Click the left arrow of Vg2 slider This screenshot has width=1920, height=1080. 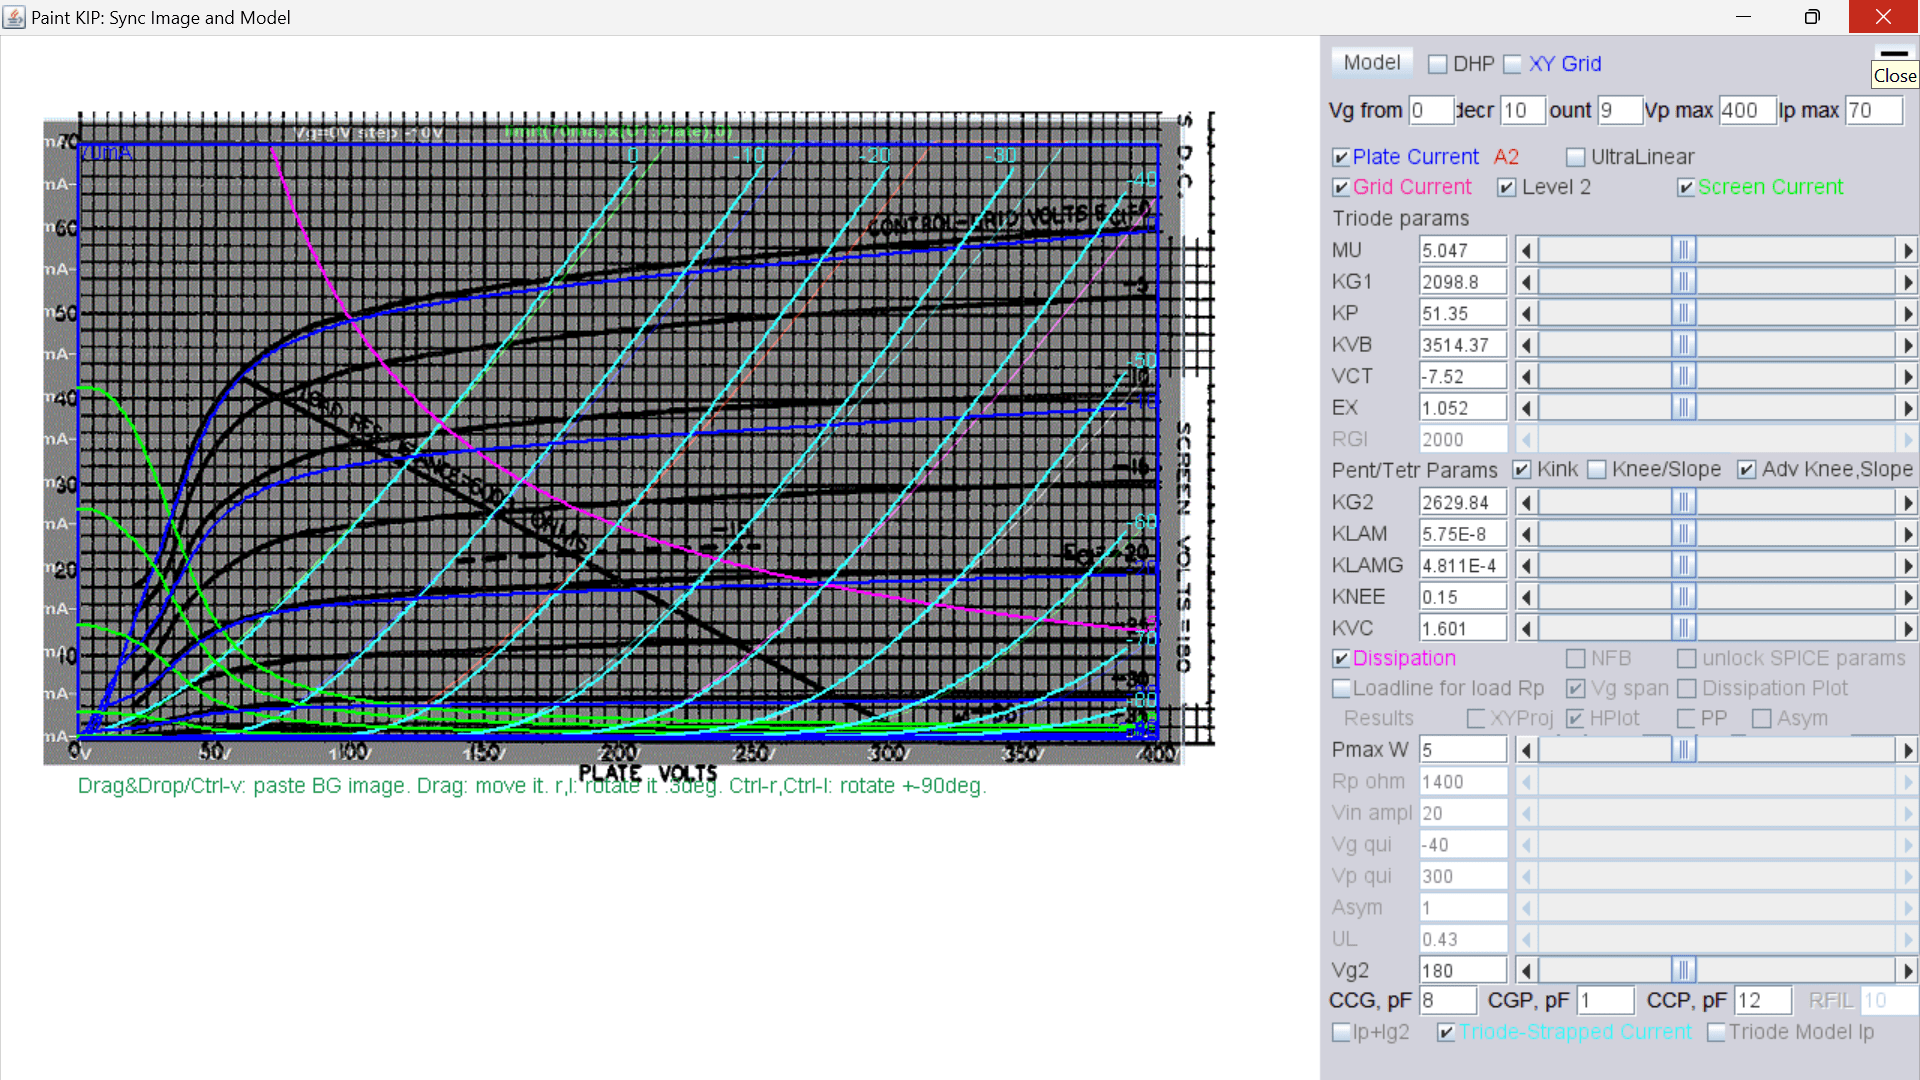coord(1526,970)
